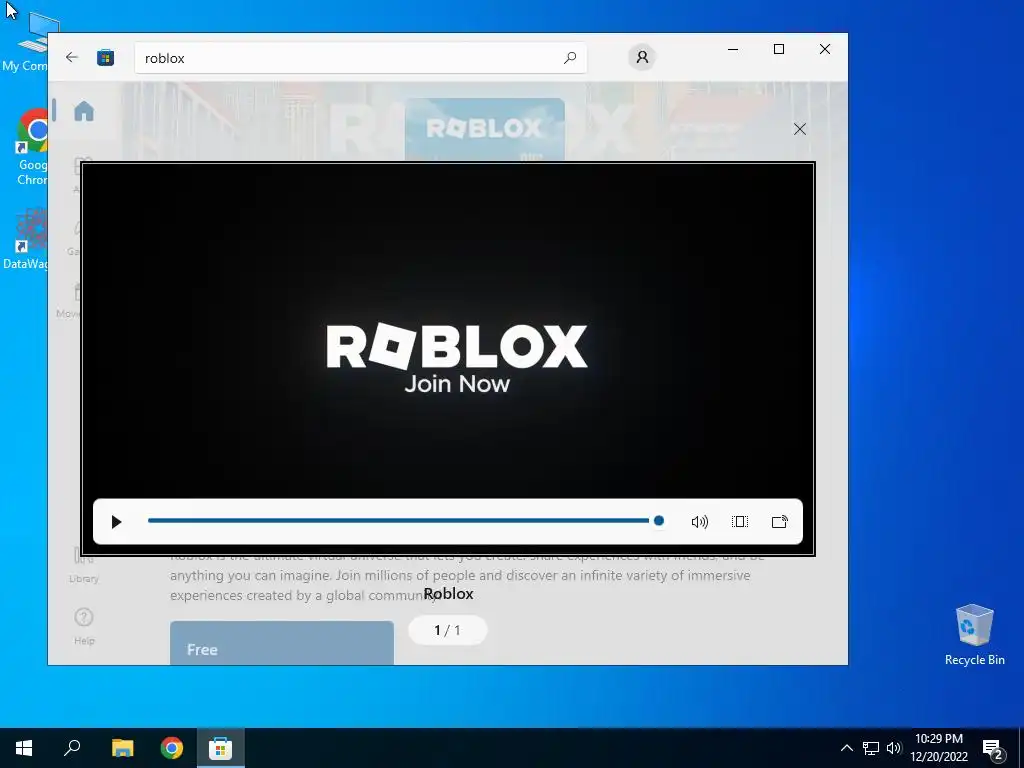
Task: Toggle video zoom to fill
Action: [x=740, y=522]
